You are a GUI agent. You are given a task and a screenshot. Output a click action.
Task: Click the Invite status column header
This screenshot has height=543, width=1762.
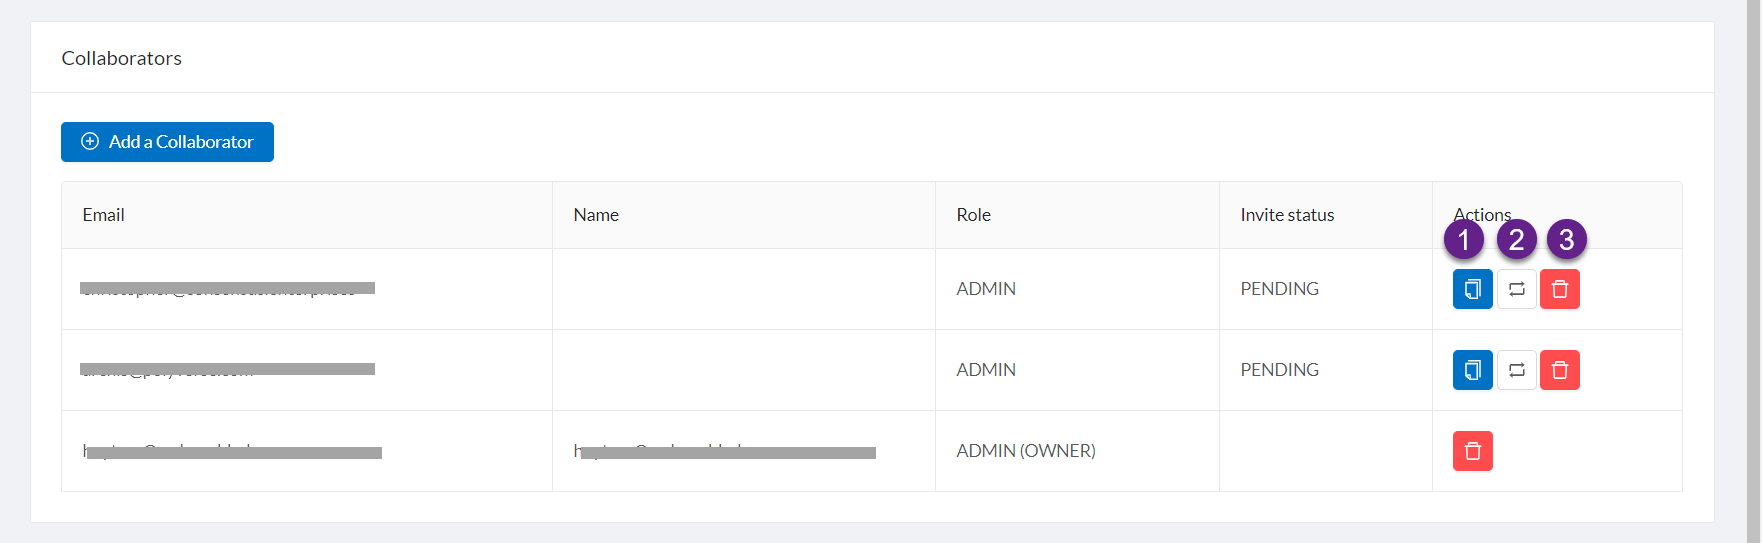(x=1287, y=215)
